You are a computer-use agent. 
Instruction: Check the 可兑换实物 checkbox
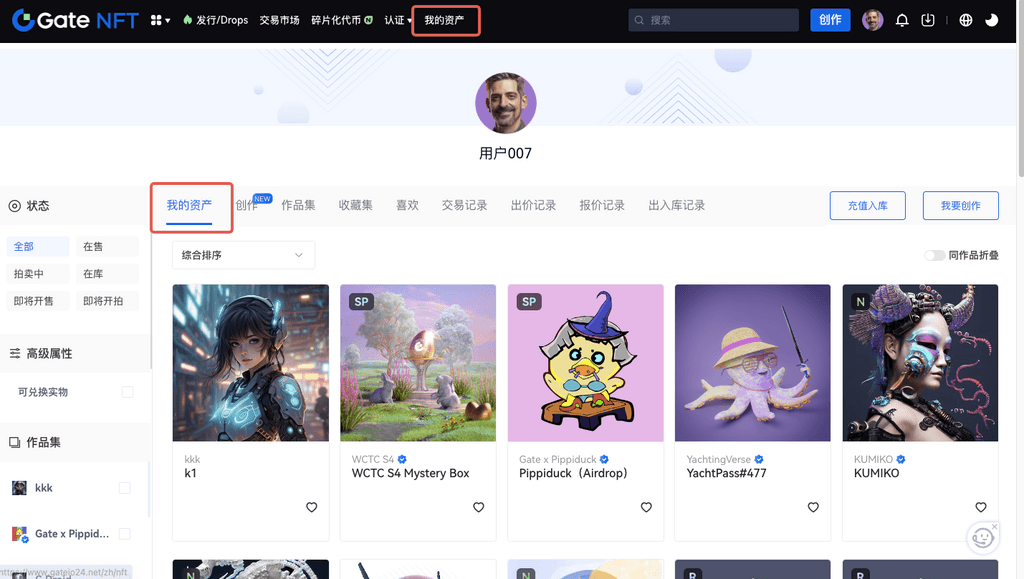[x=127, y=392]
